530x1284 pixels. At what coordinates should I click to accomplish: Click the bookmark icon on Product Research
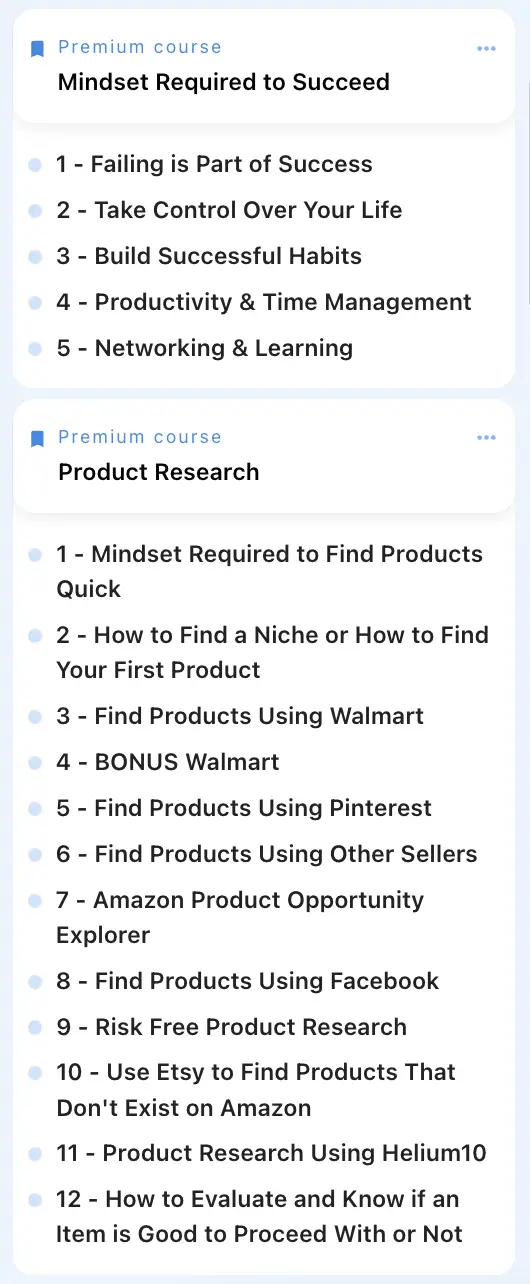[x=37, y=438]
